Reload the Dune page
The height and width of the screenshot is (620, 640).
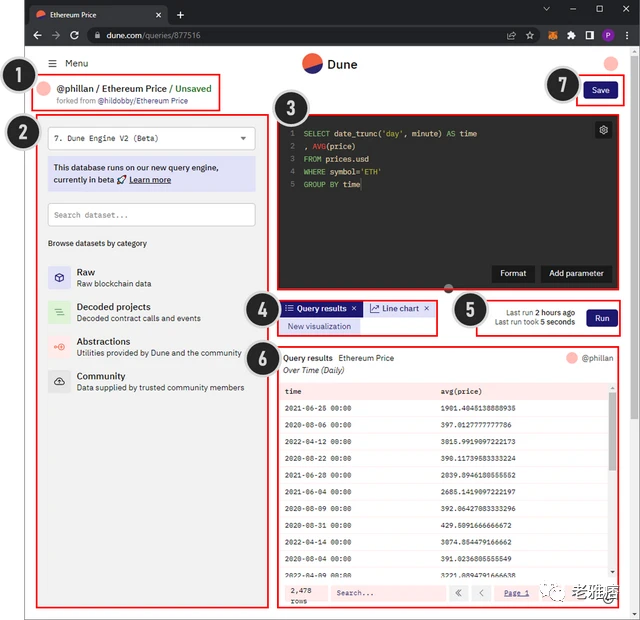click(x=74, y=36)
